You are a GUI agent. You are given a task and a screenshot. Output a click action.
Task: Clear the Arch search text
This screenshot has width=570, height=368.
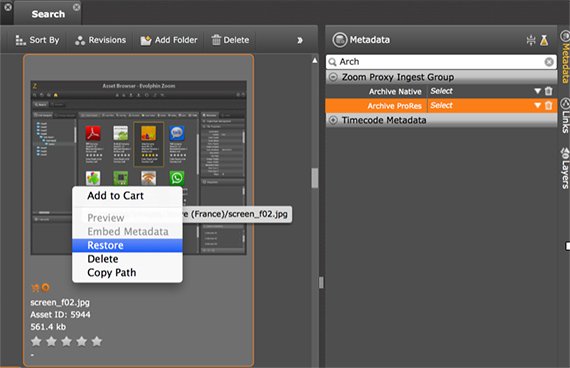549,62
